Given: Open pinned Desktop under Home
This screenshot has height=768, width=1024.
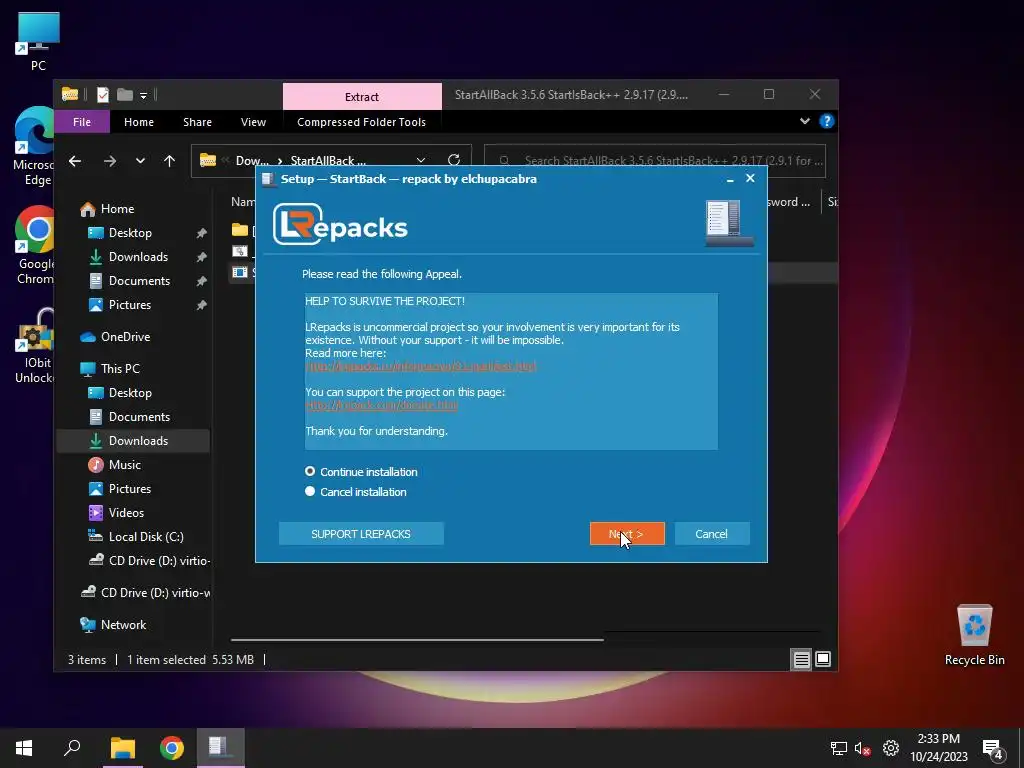Looking at the screenshot, I should point(130,232).
